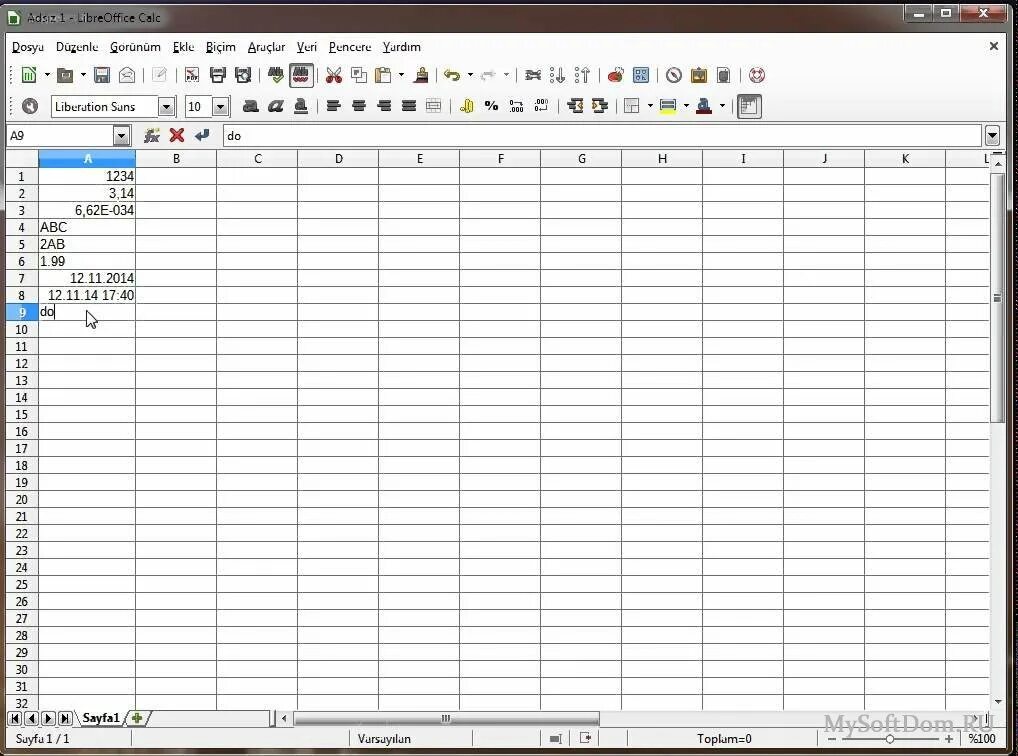The height and width of the screenshot is (756, 1018).
Task: Open the Ekle menu
Action: coord(183,47)
